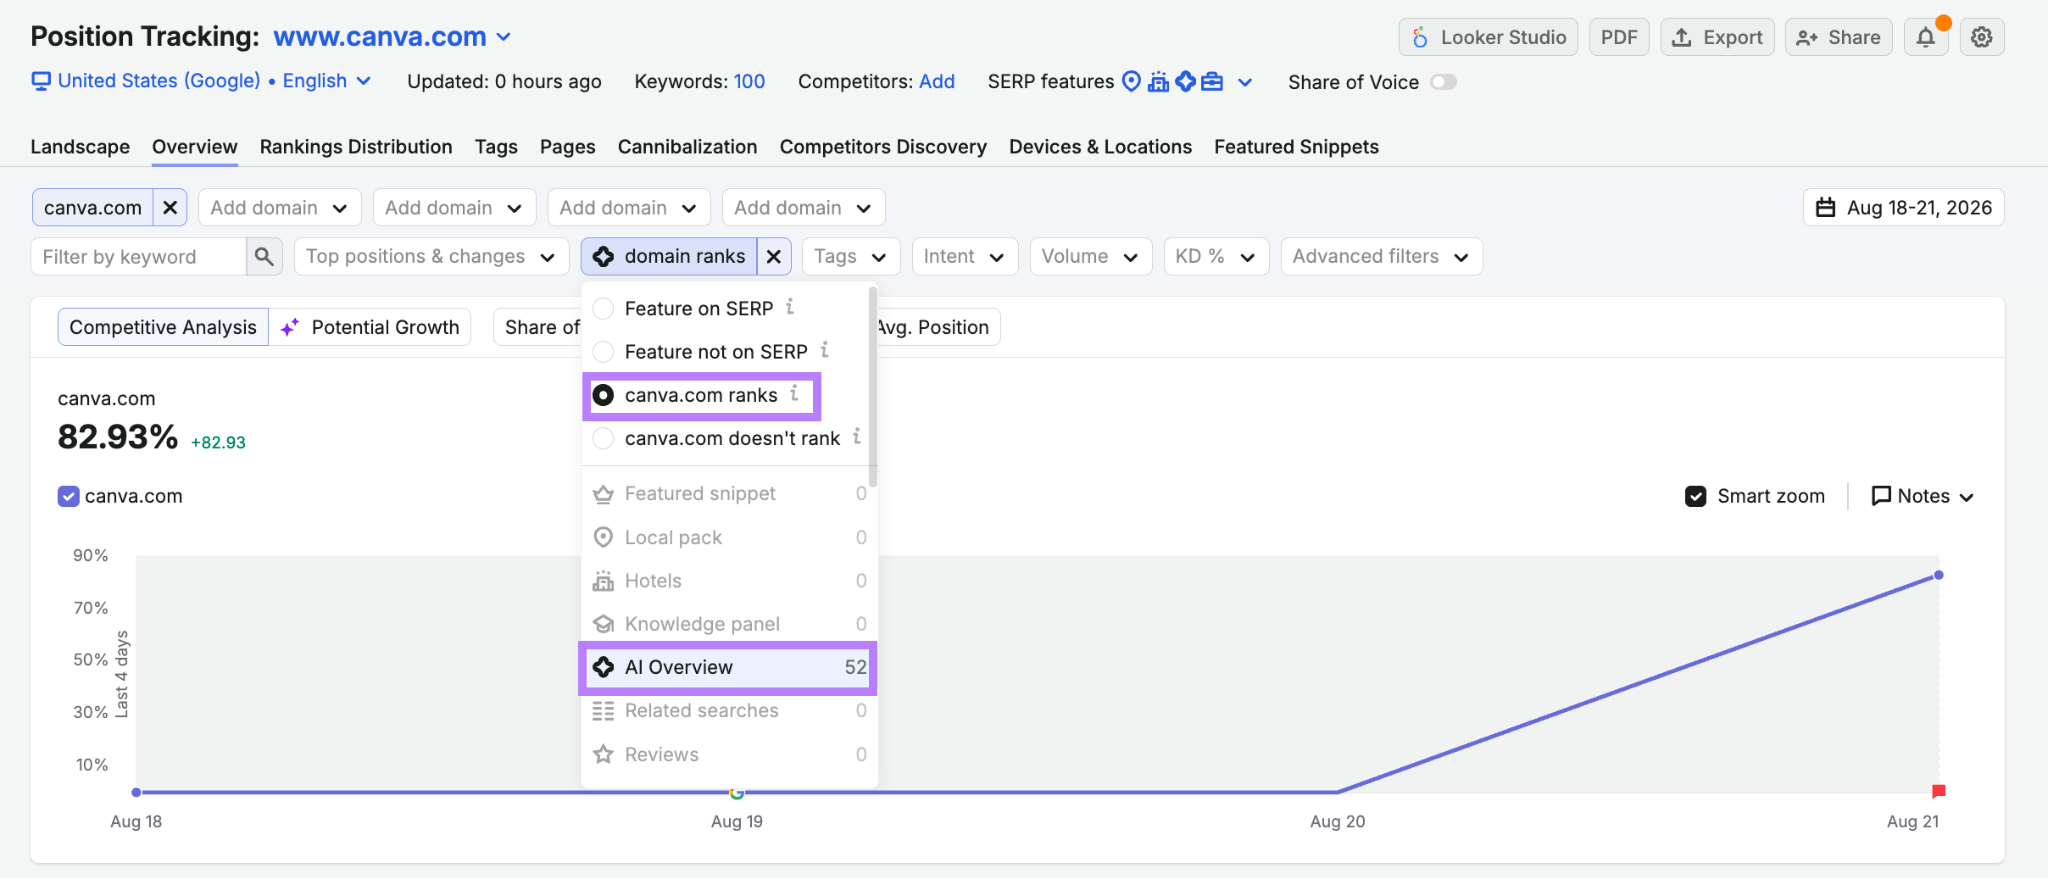
Task: Click the Avg. Position button
Action: point(937,327)
